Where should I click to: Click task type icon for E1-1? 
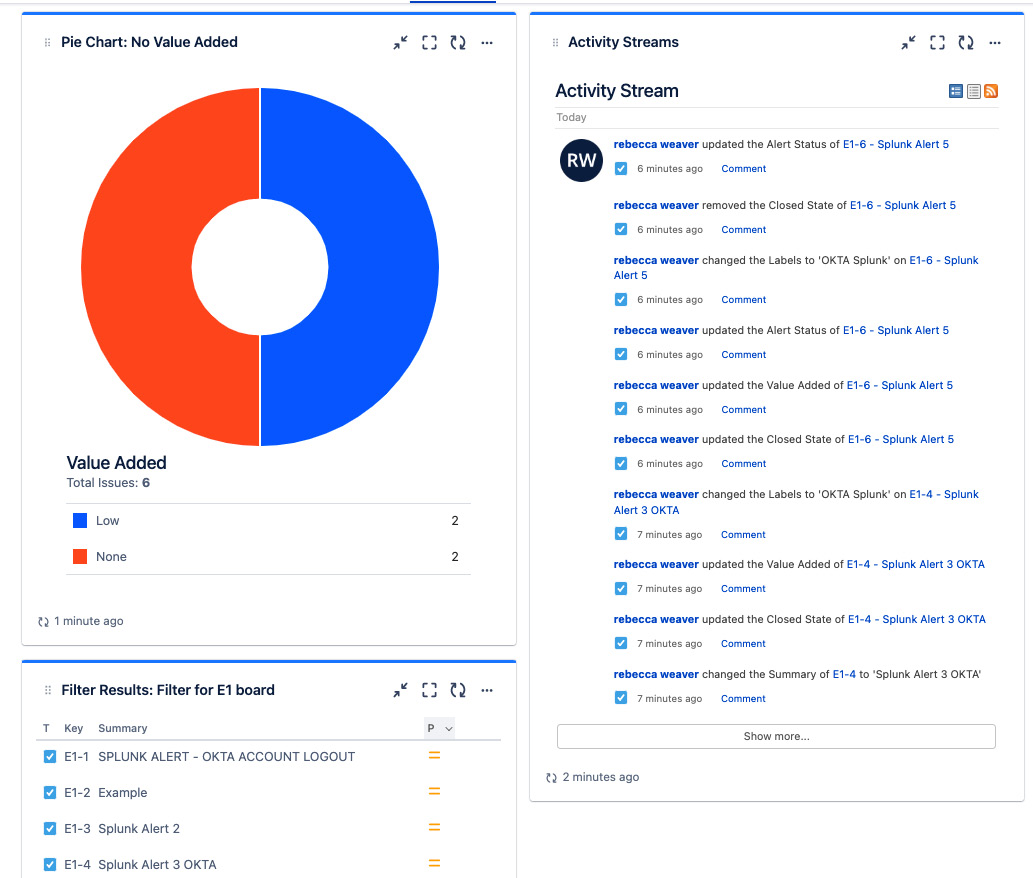50,757
